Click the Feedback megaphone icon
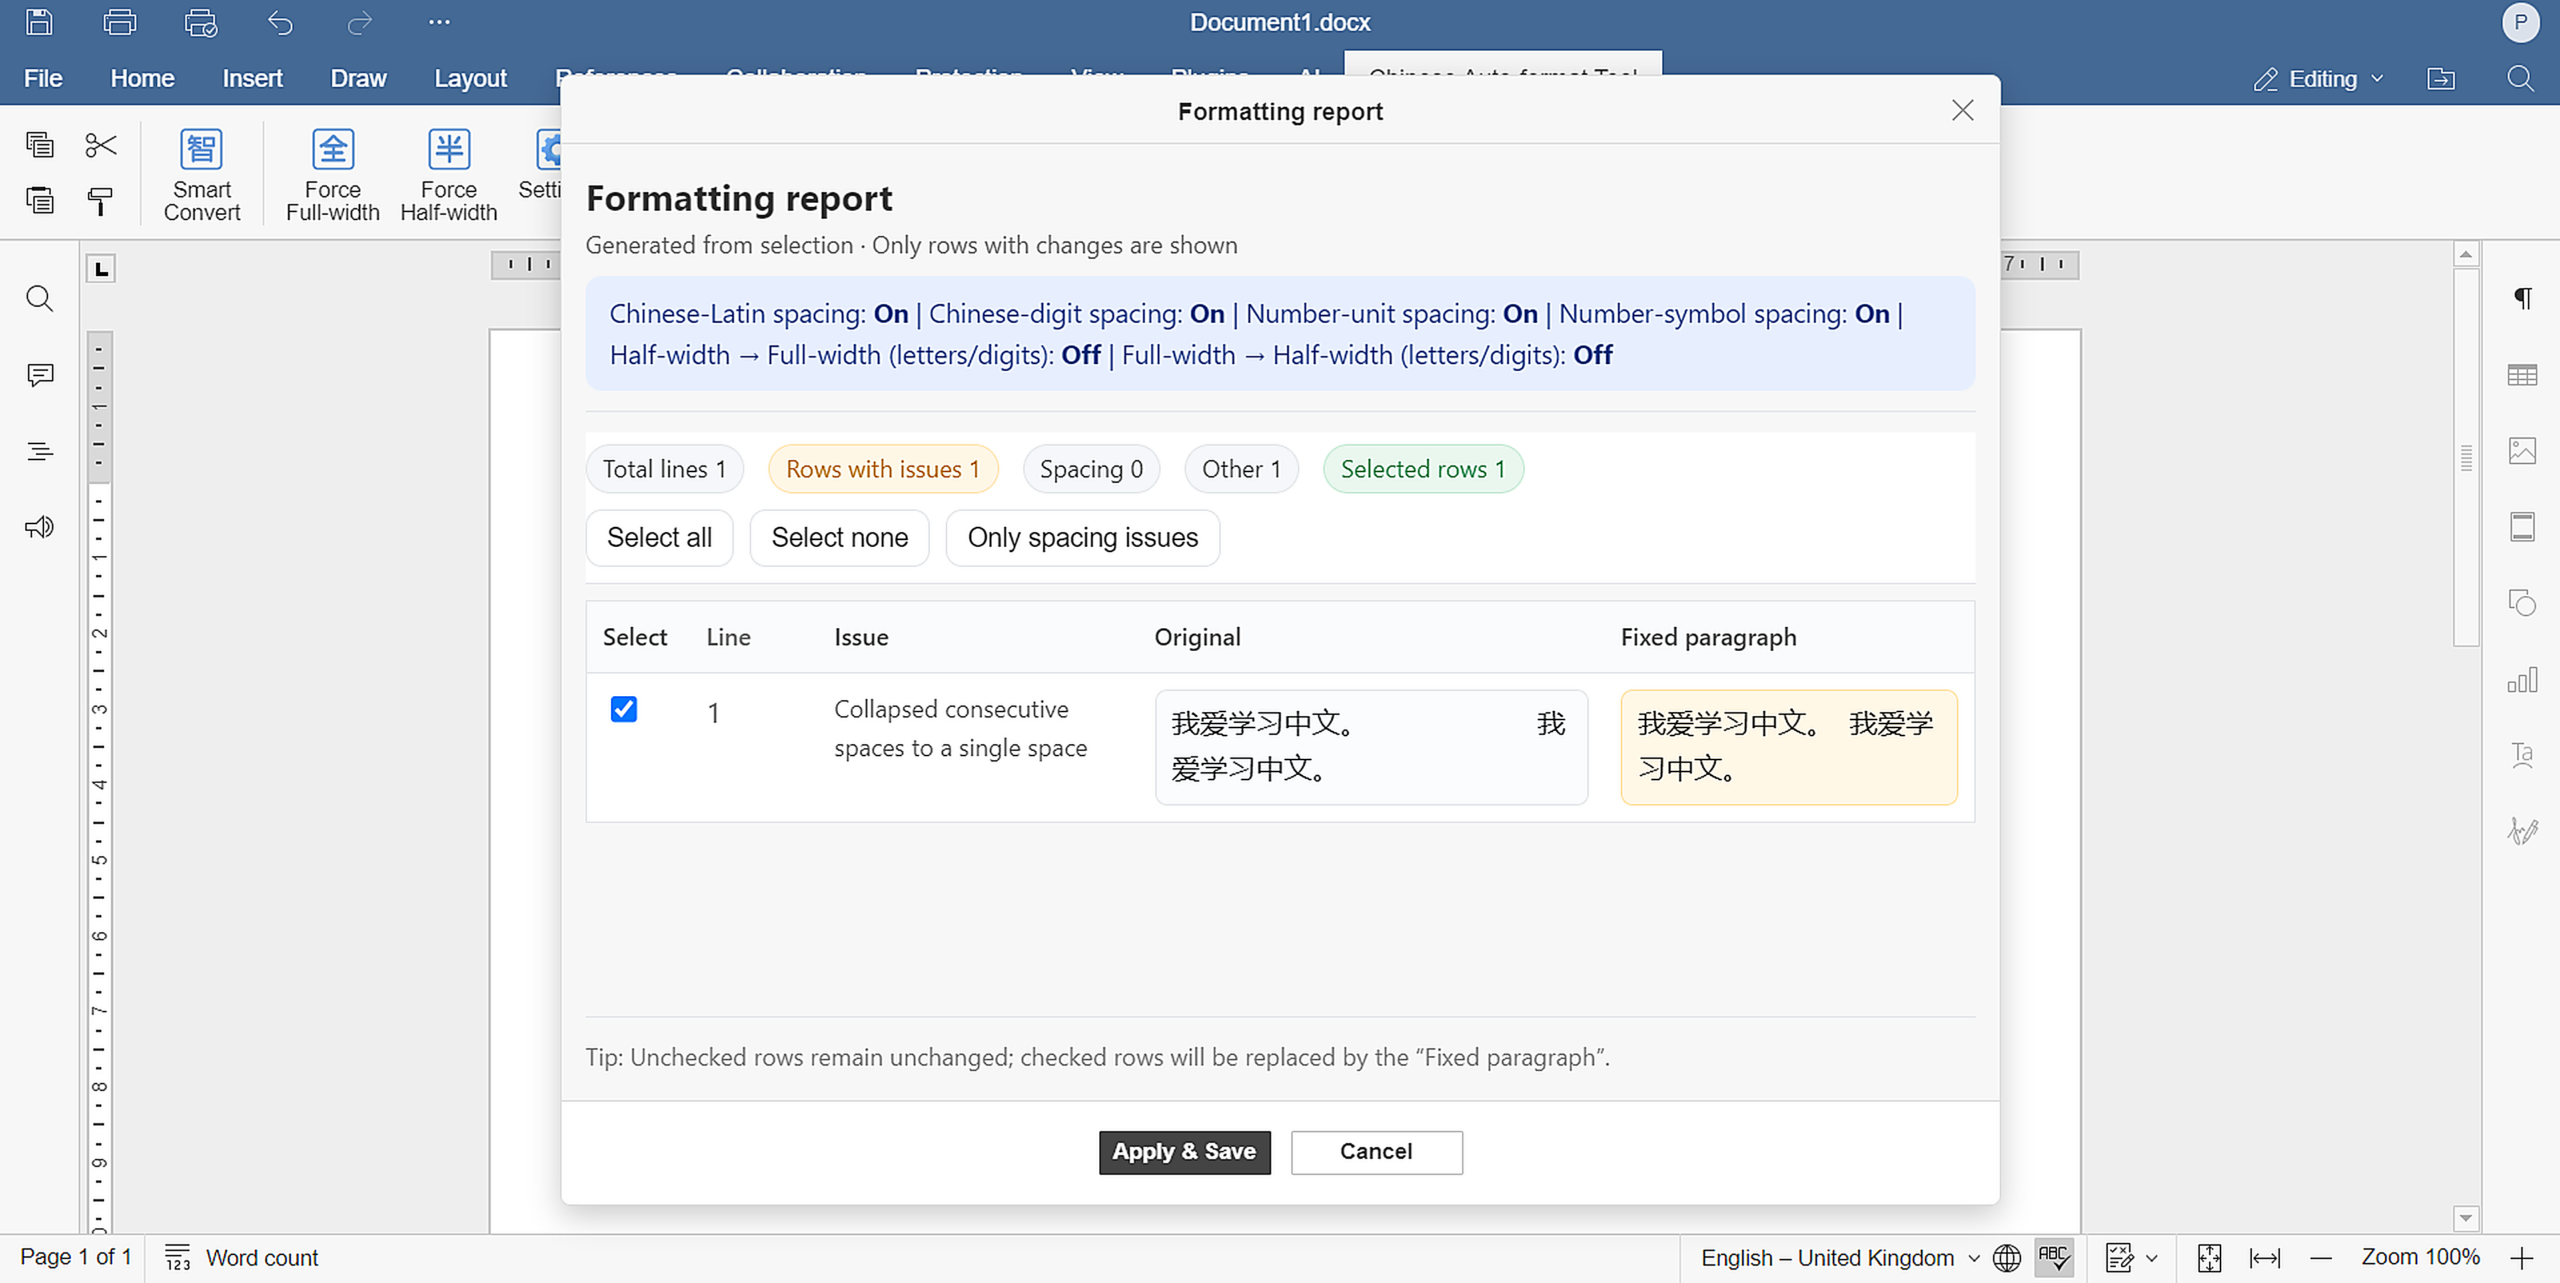This screenshot has height=1283, width=2560. click(x=40, y=527)
